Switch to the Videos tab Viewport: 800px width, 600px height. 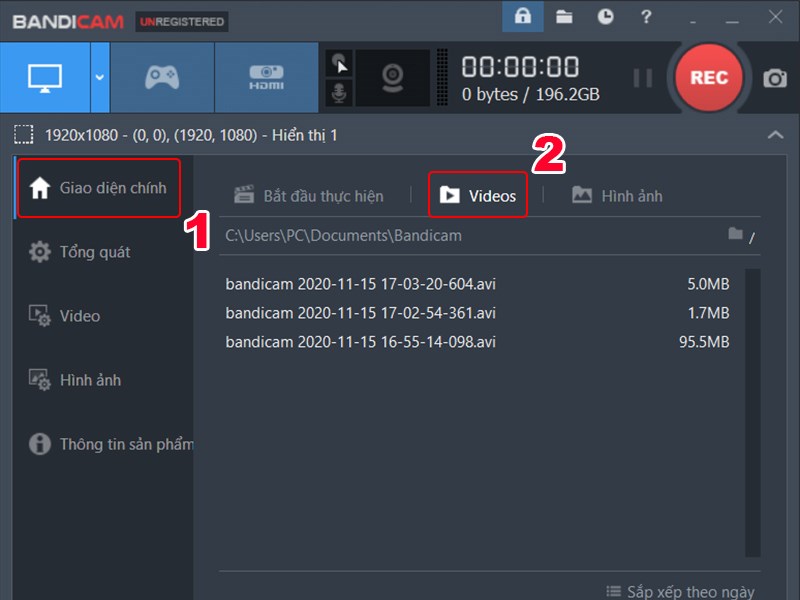pos(478,195)
